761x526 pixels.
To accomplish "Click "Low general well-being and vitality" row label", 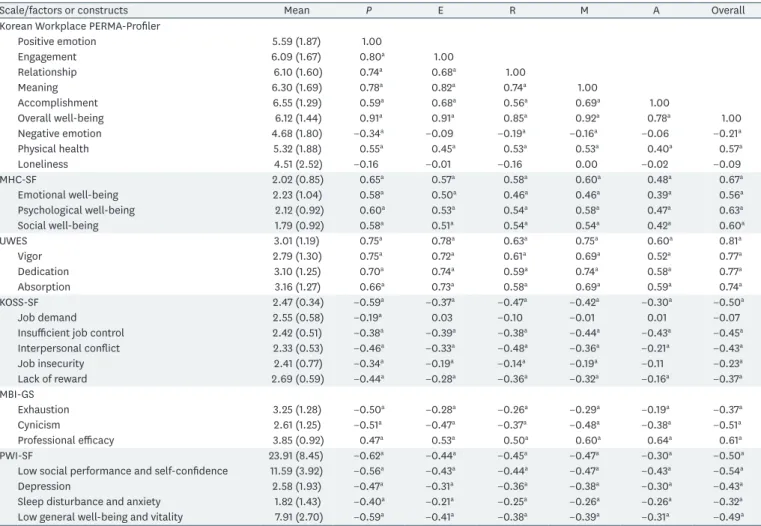I will coord(100,517).
